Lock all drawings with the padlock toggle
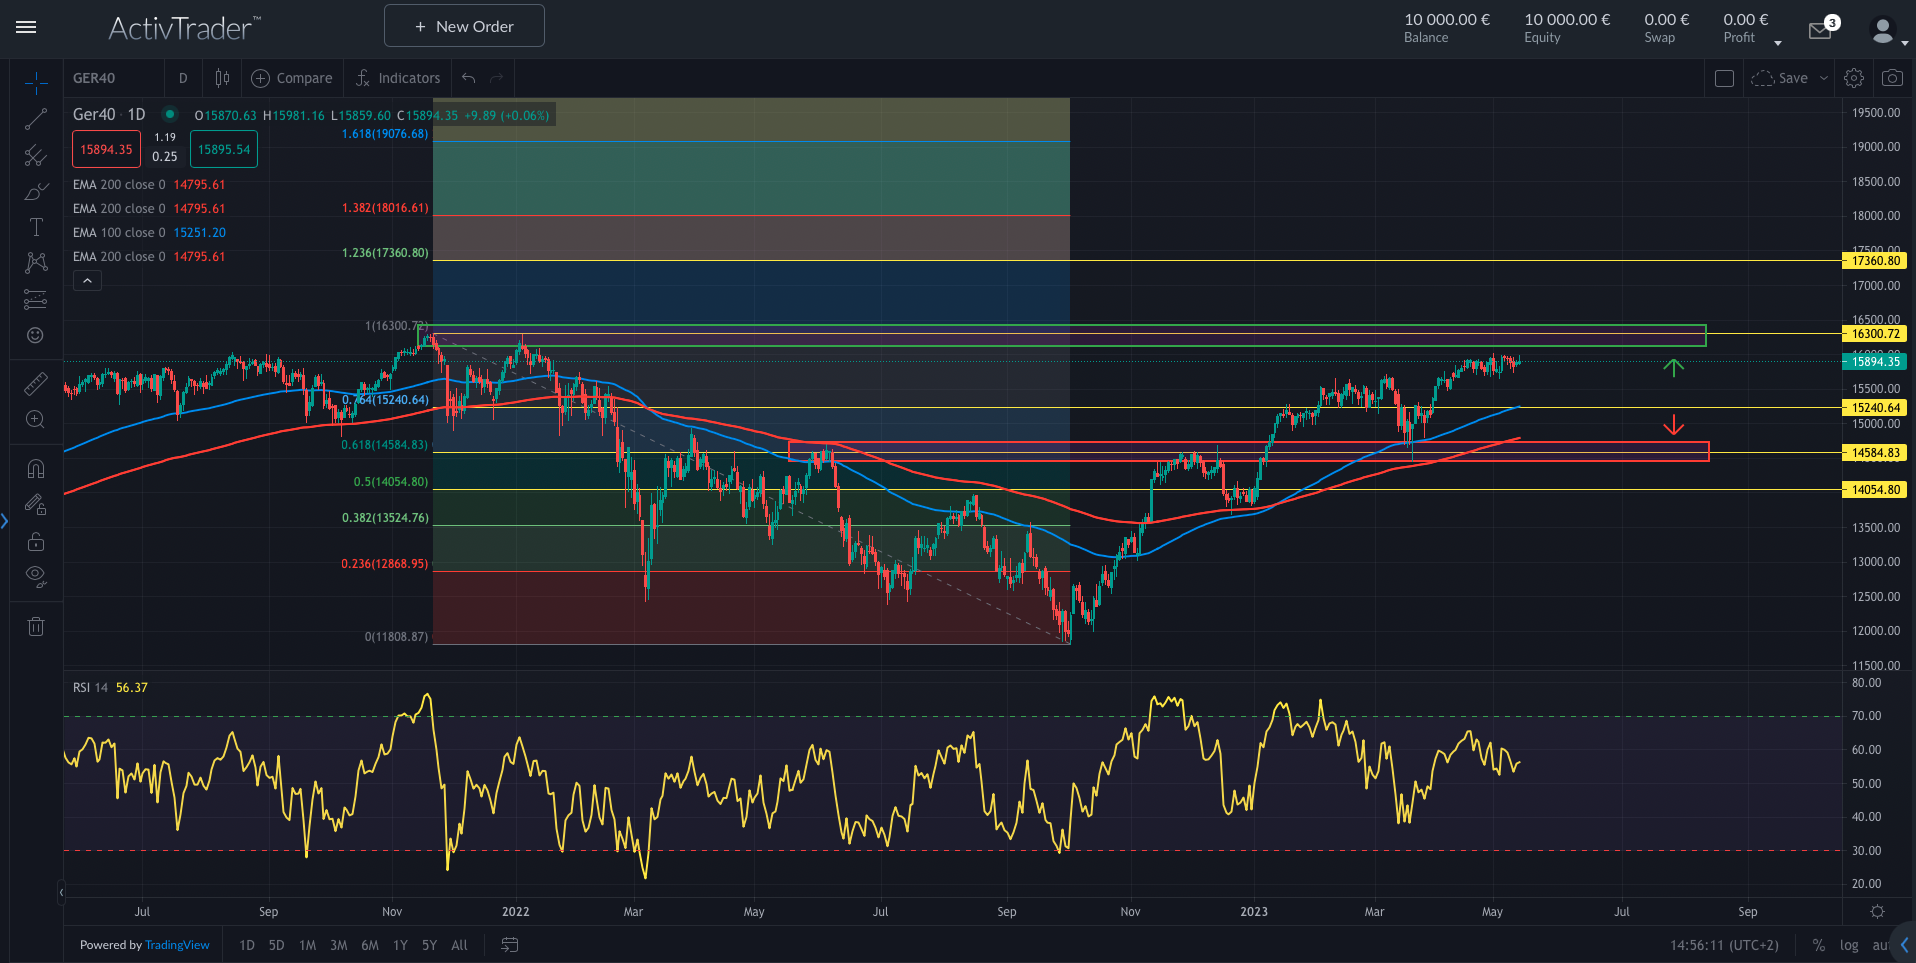The width and height of the screenshot is (1916, 963). tap(36, 541)
